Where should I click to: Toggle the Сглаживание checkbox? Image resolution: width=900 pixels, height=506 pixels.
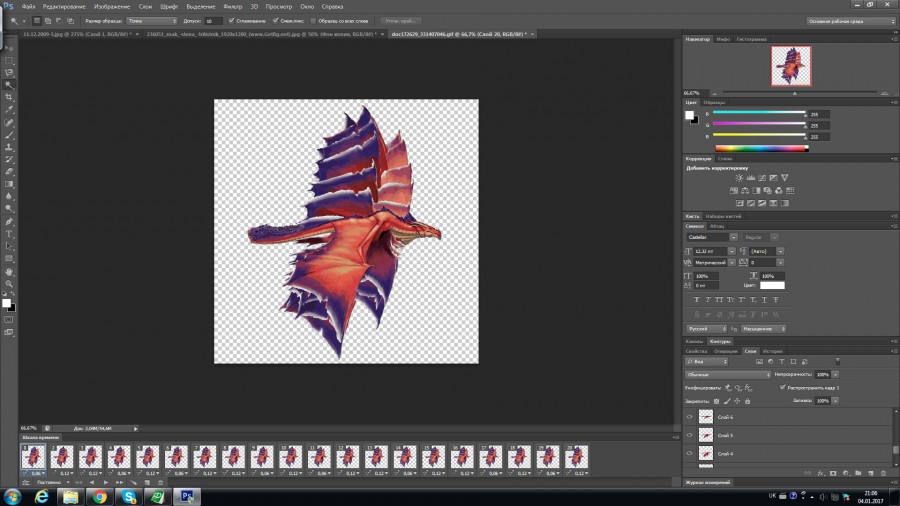click(233, 20)
